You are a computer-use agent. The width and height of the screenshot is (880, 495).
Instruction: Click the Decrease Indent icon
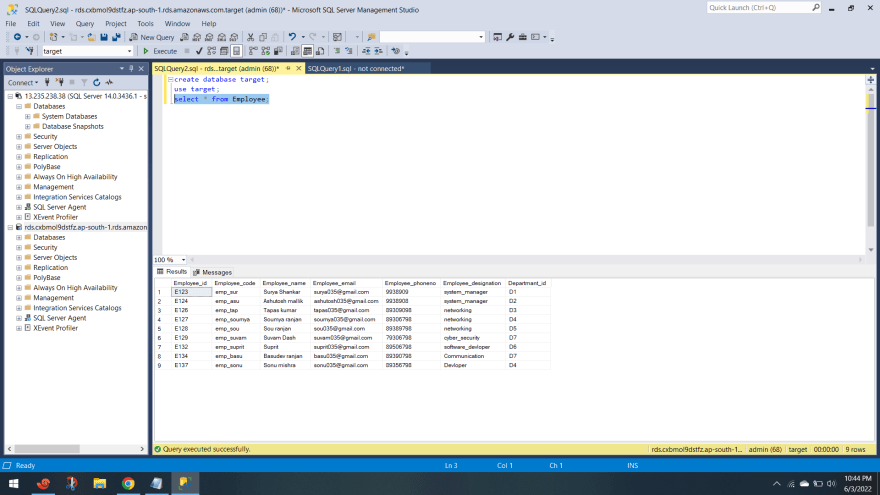(366, 51)
